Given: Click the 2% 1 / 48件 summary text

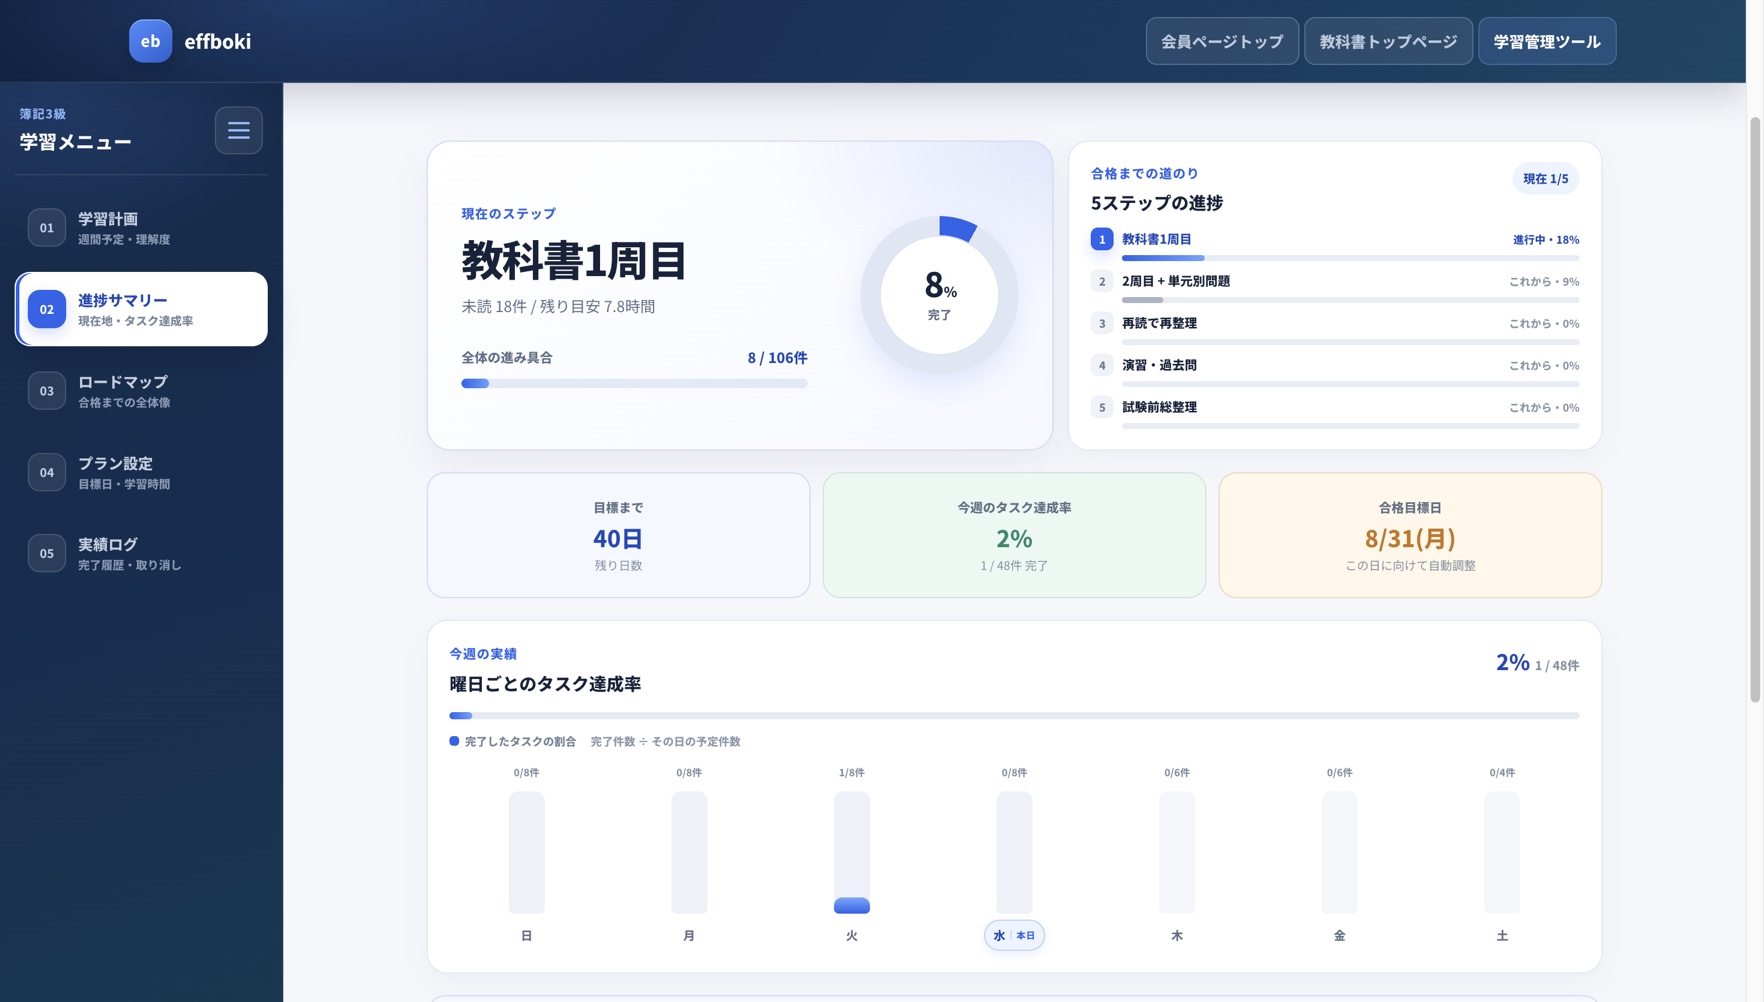Looking at the screenshot, I should [1537, 663].
